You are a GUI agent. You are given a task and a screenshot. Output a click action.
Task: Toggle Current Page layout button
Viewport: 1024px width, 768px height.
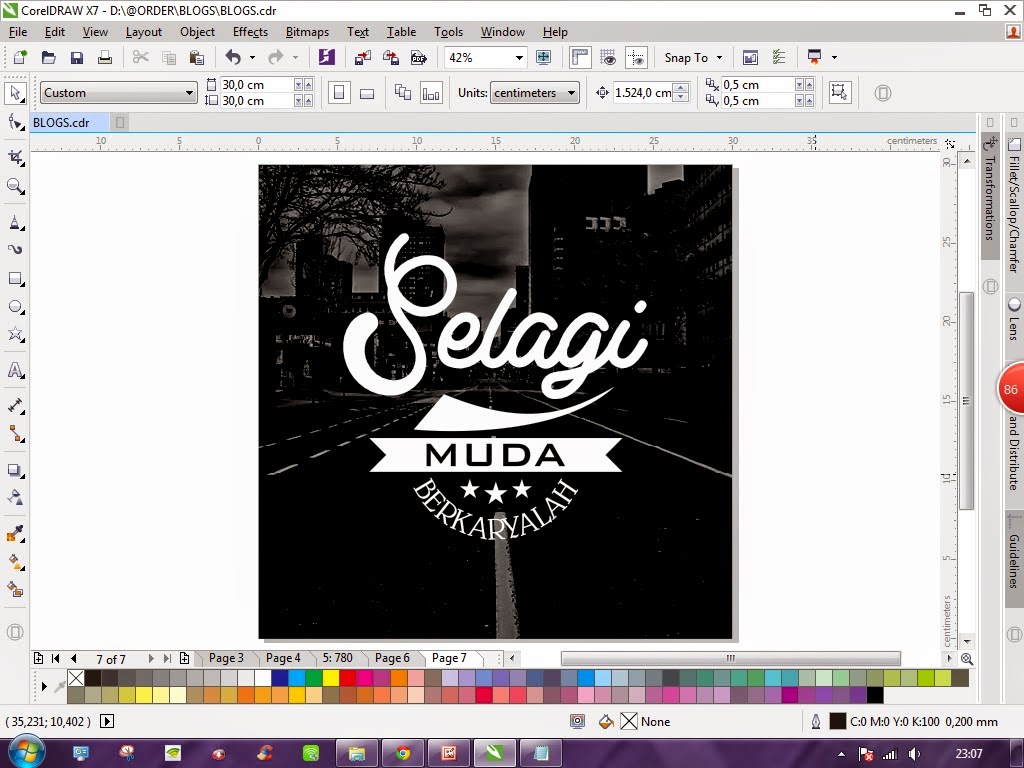[x=431, y=93]
